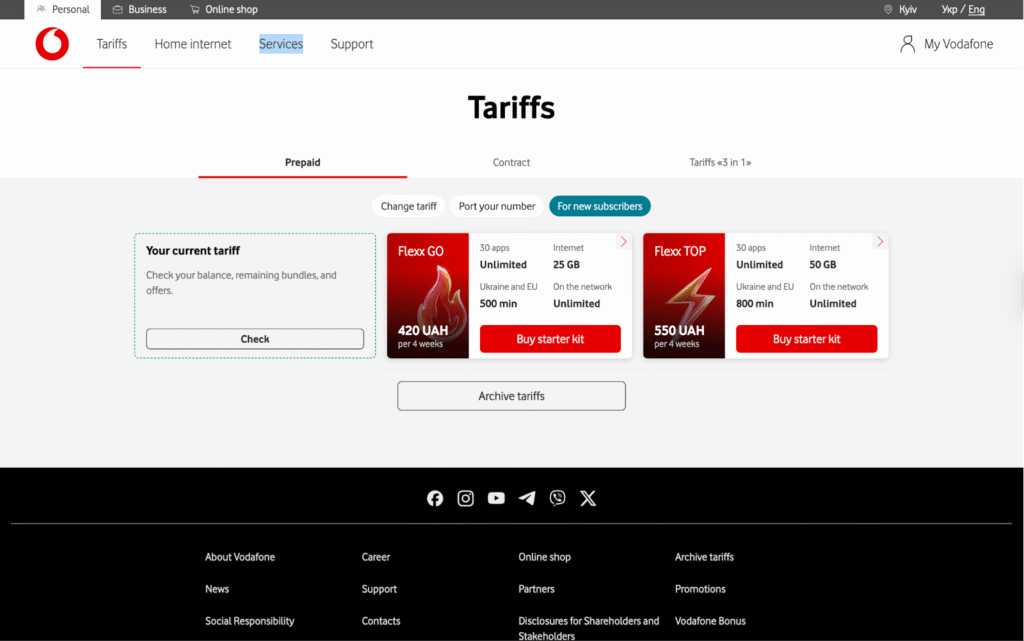1024x641 pixels.
Task: Select the Port your number filter
Action: pos(497,206)
